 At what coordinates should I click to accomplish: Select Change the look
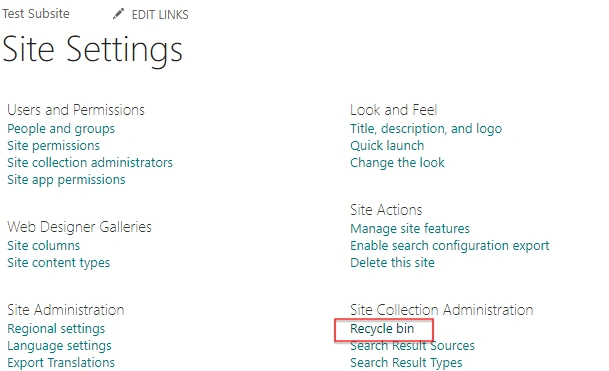pyautogui.click(x=397, y=163)
